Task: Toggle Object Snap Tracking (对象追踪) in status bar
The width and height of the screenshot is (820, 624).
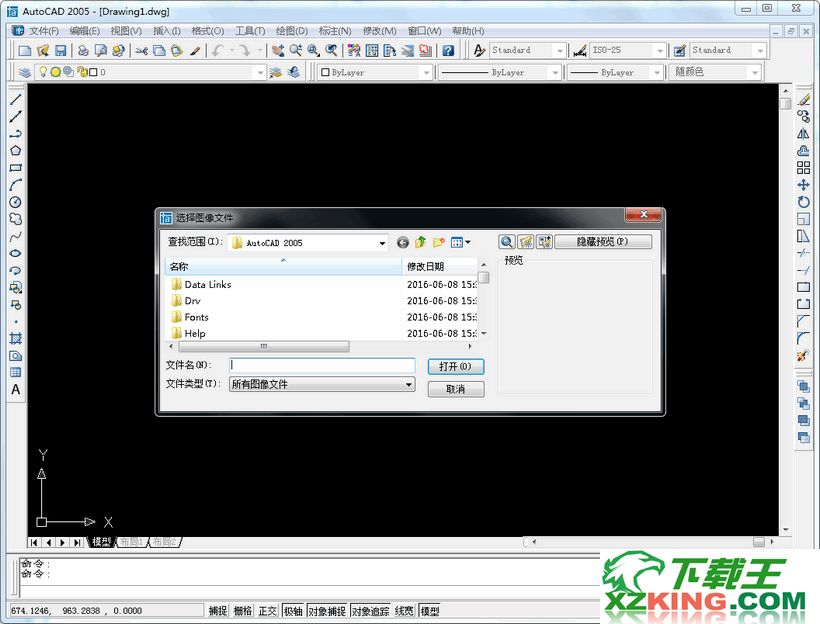Action: (370, 610)
